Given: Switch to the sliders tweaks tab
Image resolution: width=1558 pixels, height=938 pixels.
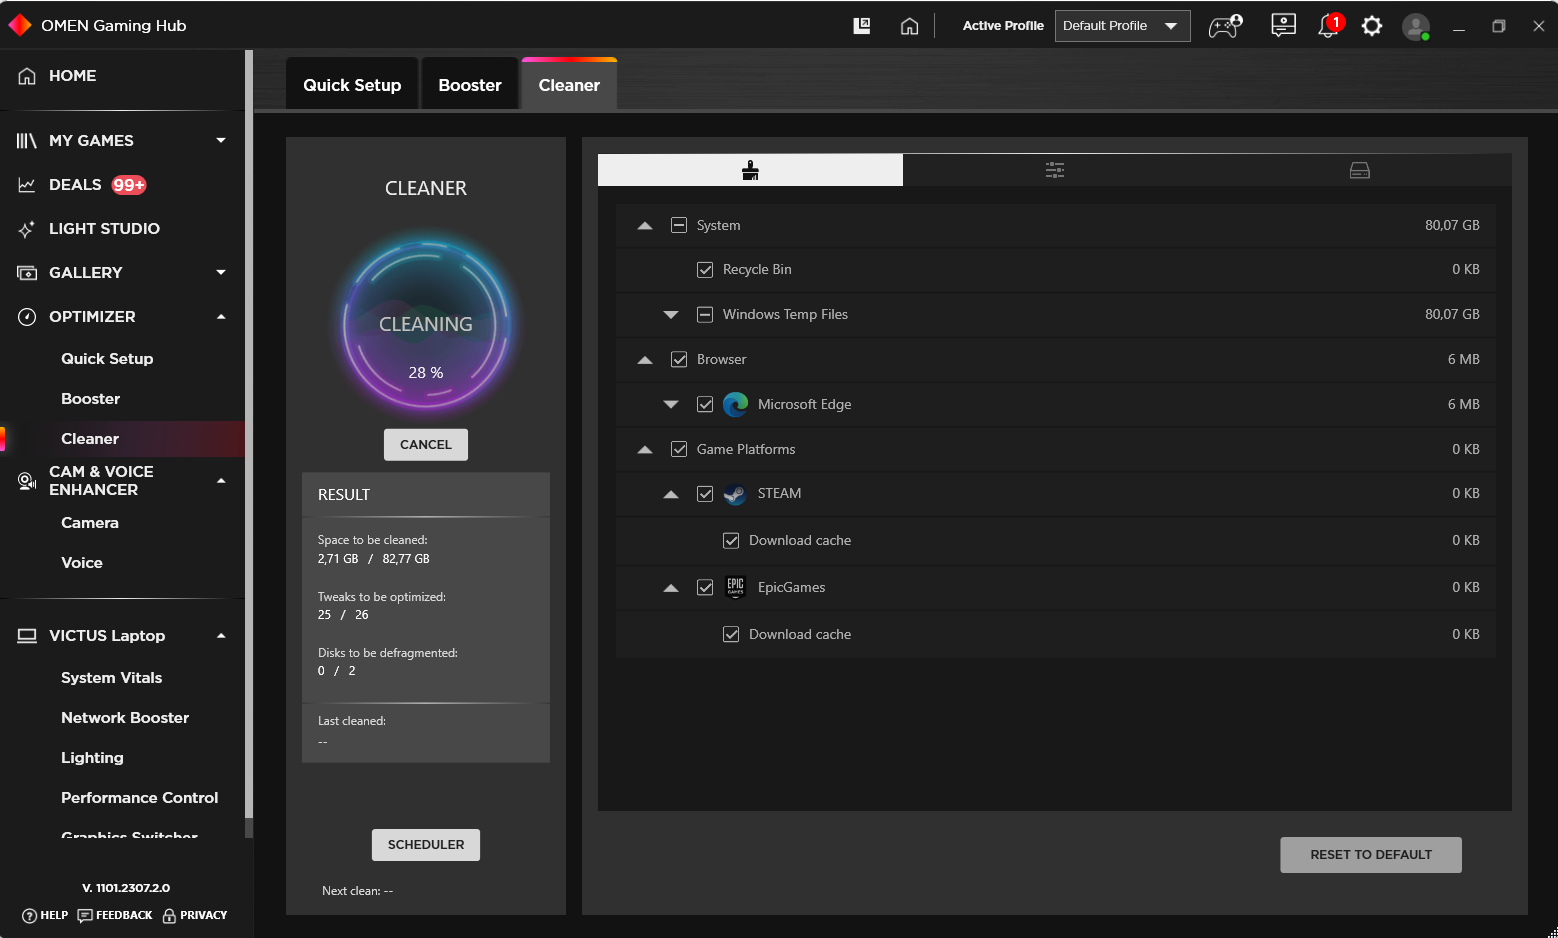Looking at the screenshot, I should pos(1055,170).
